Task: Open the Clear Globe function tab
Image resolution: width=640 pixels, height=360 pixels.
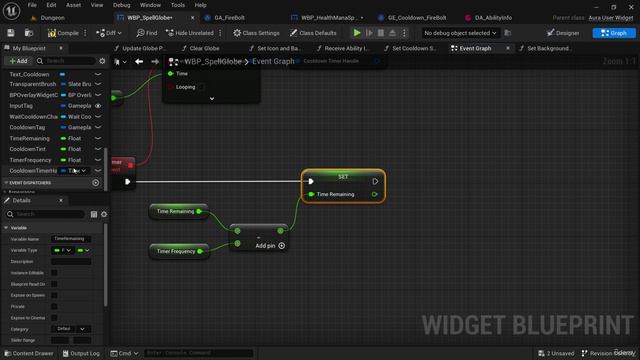Action: click(x=200, y=48)
